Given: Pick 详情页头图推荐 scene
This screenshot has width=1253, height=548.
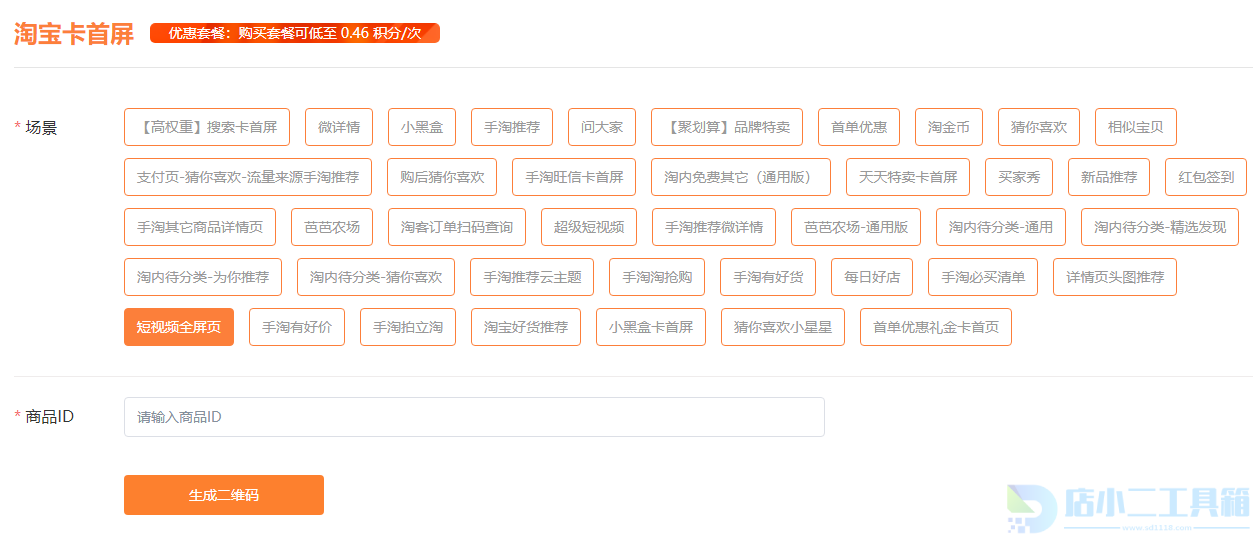Looking at the screenshot, I should click(x=1115, y=277).
